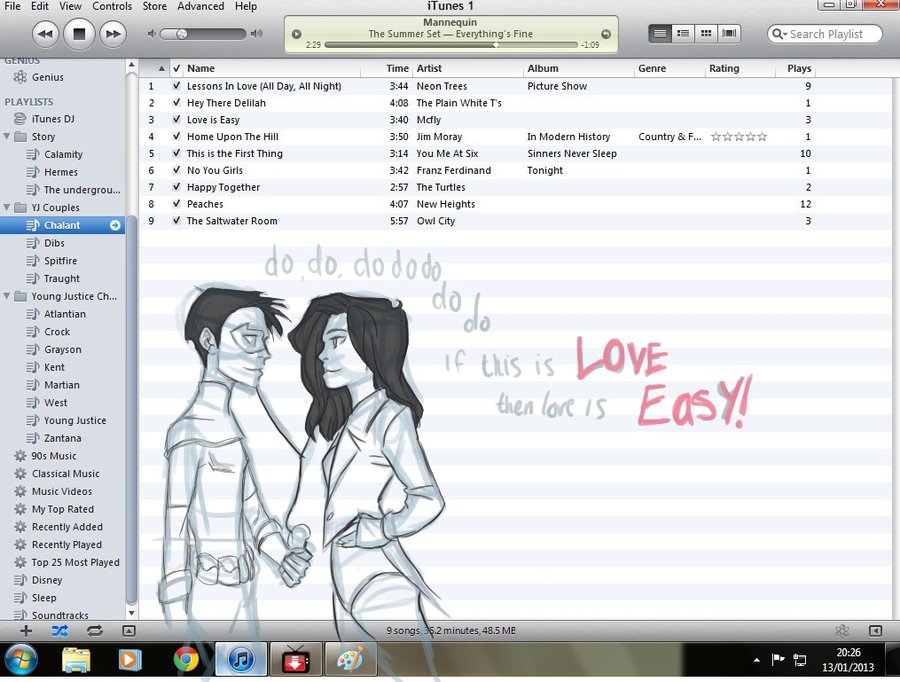Sort songs by Time column
This screenshot has height=682, width=900.
[387, 68]
